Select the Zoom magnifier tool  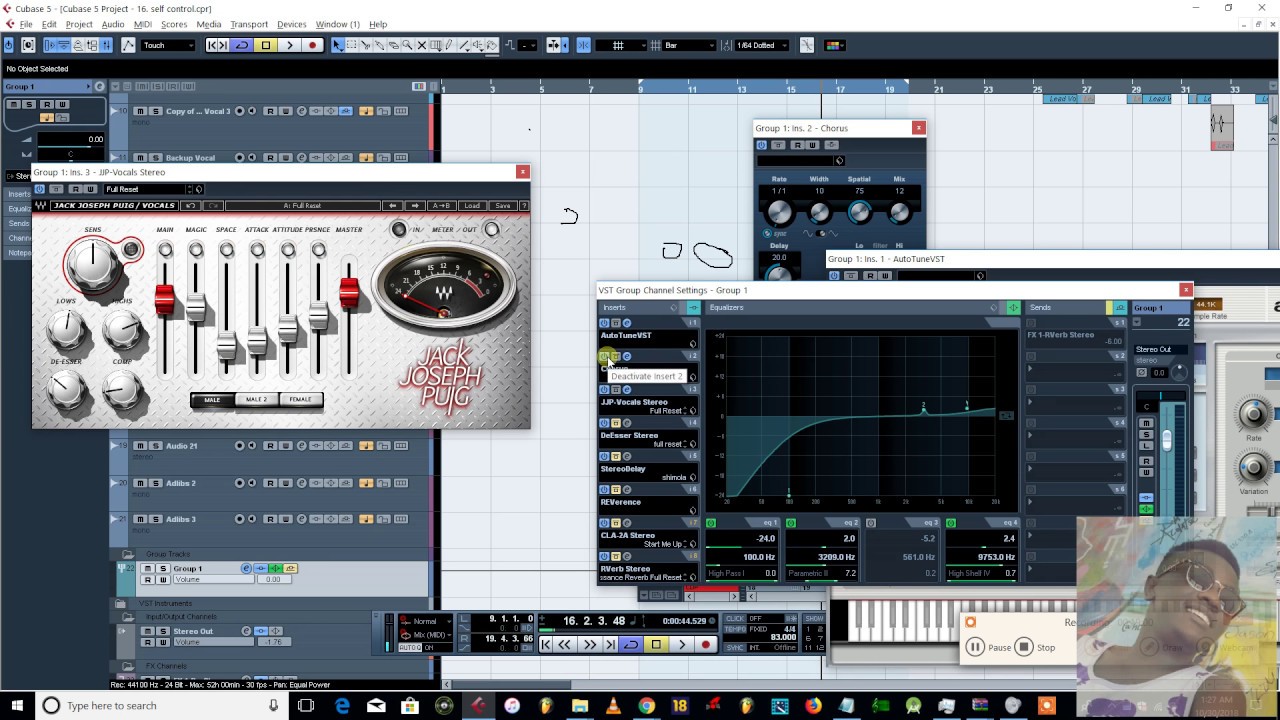tap(408, 45)
